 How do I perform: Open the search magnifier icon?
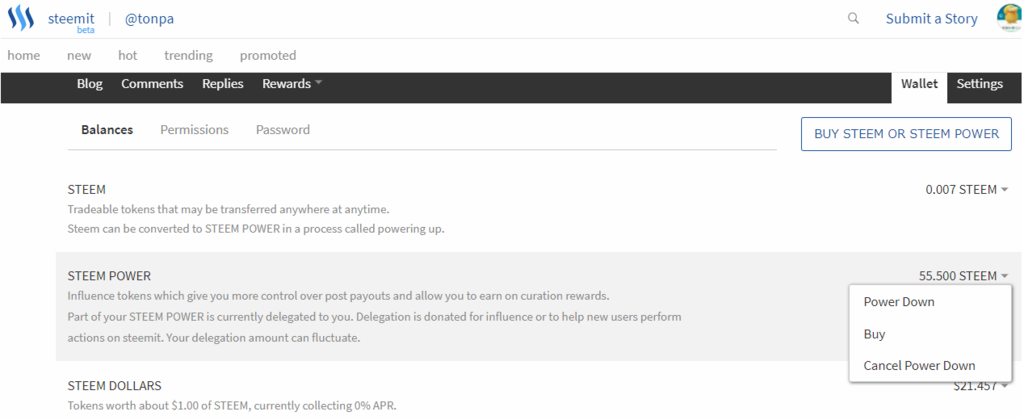853,18
